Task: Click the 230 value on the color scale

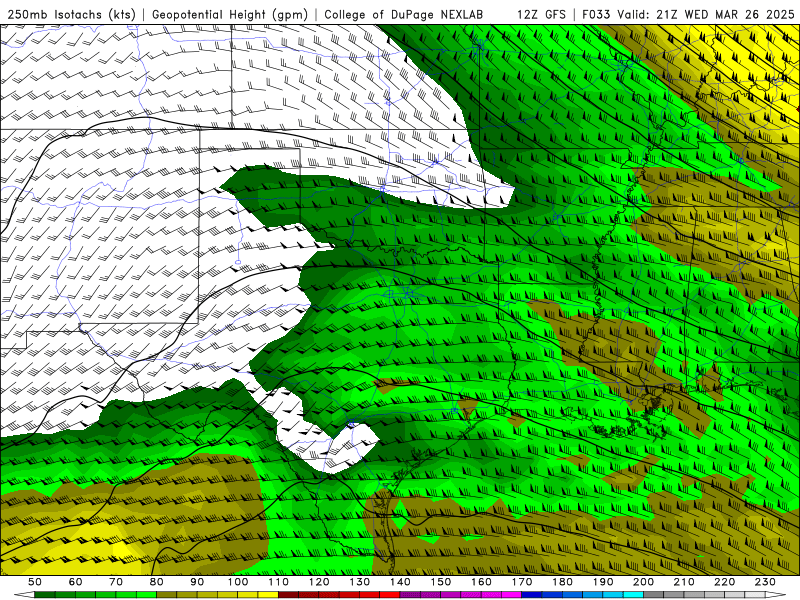Action: (765, 582)
